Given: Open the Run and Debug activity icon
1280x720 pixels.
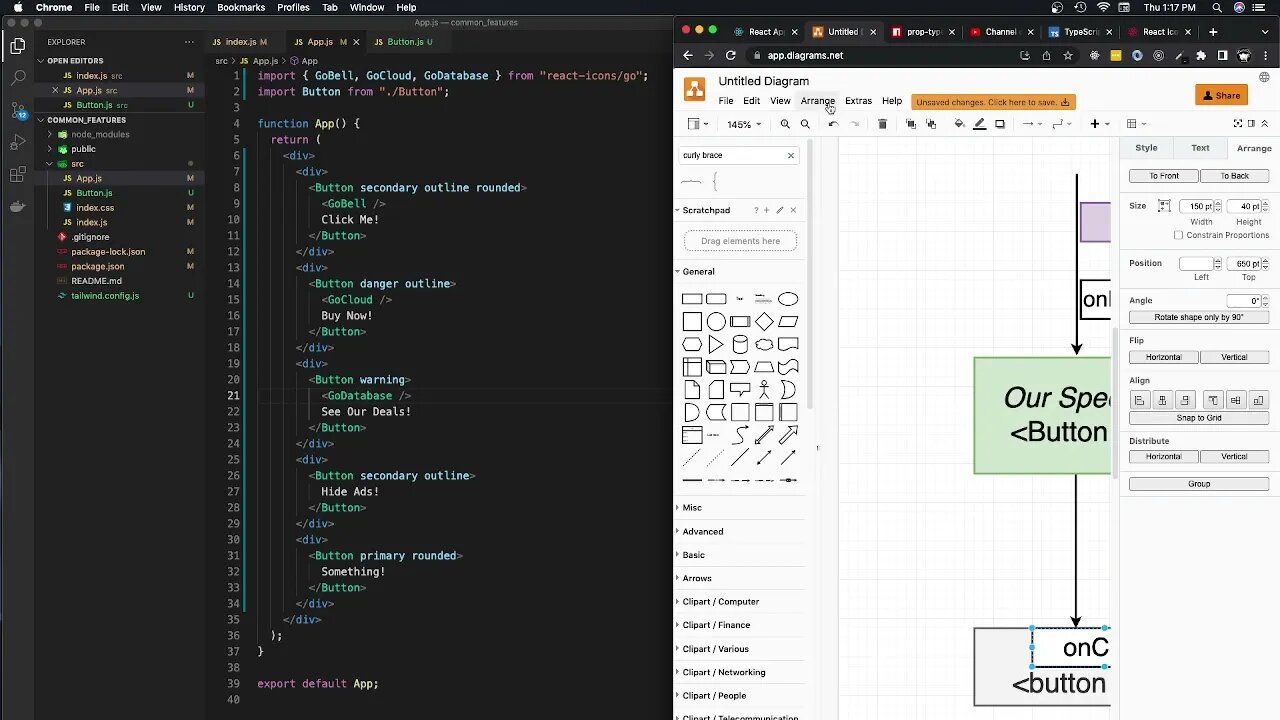Looking at the screenshot, I should (x=17, y=142).
